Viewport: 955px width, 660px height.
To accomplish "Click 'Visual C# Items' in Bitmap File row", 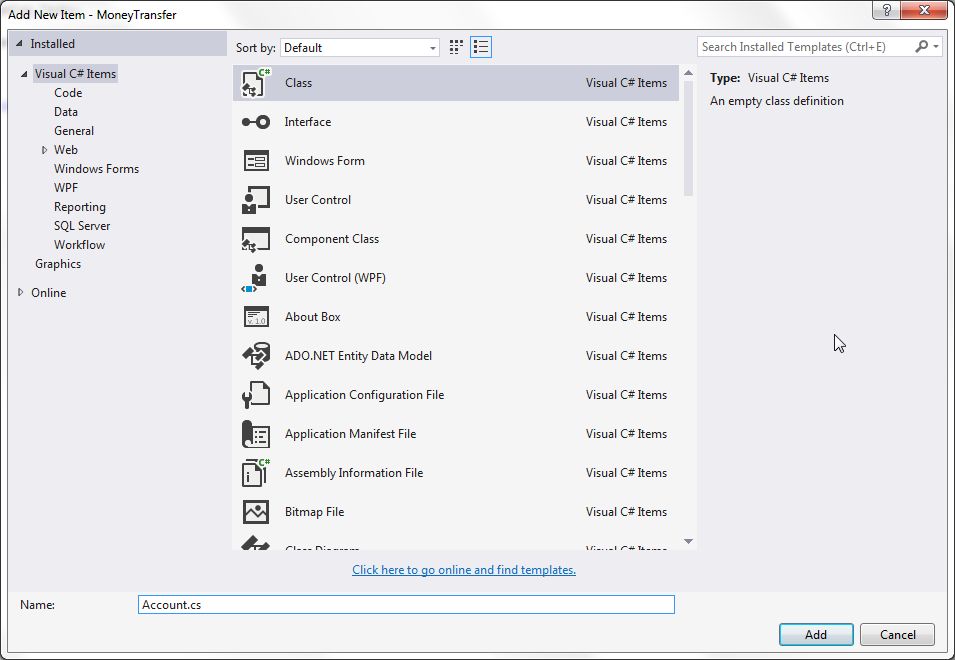I will (626, 511).
